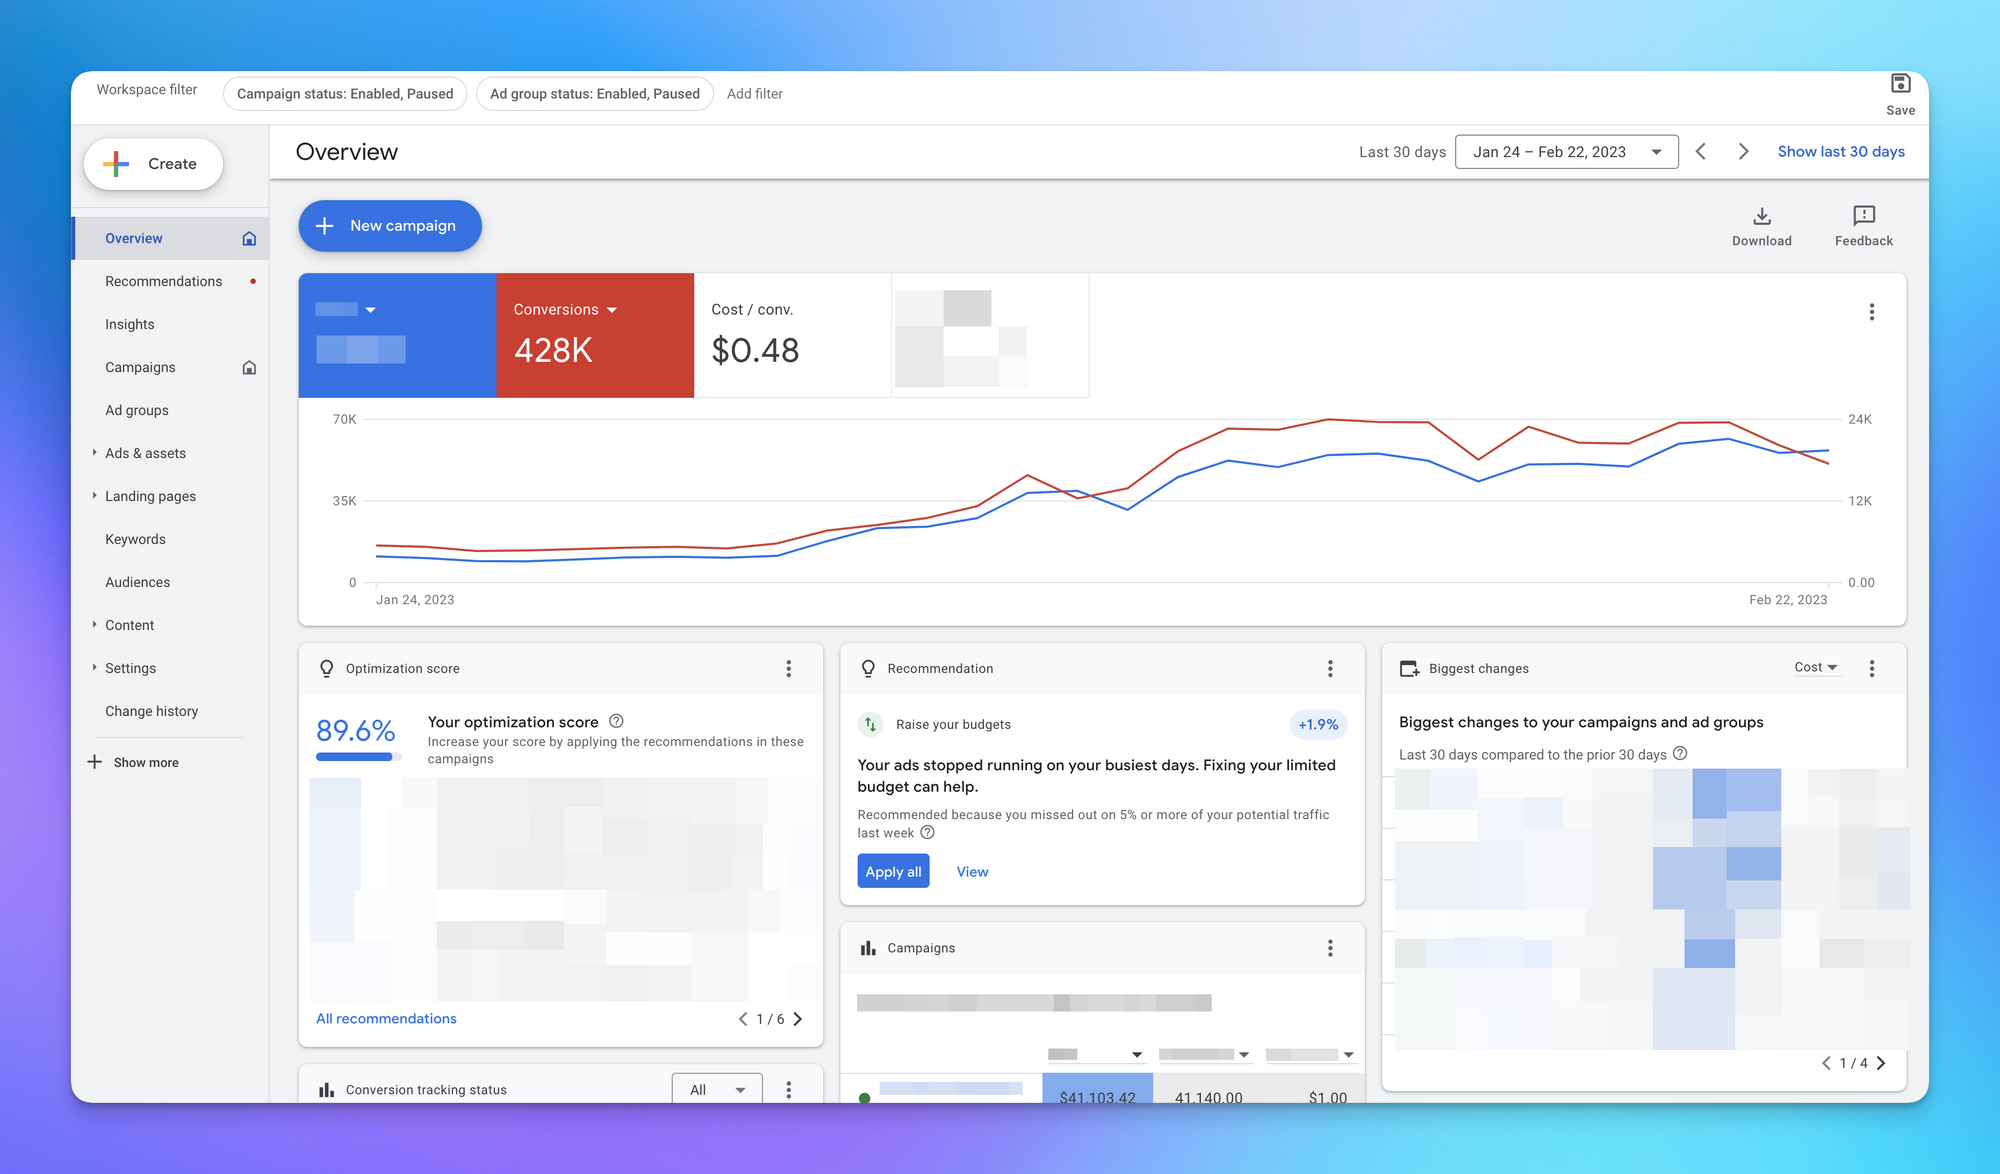The image size is (2000, 1174).
Task: Click Add filter
Action: click(x=755, y=94)
